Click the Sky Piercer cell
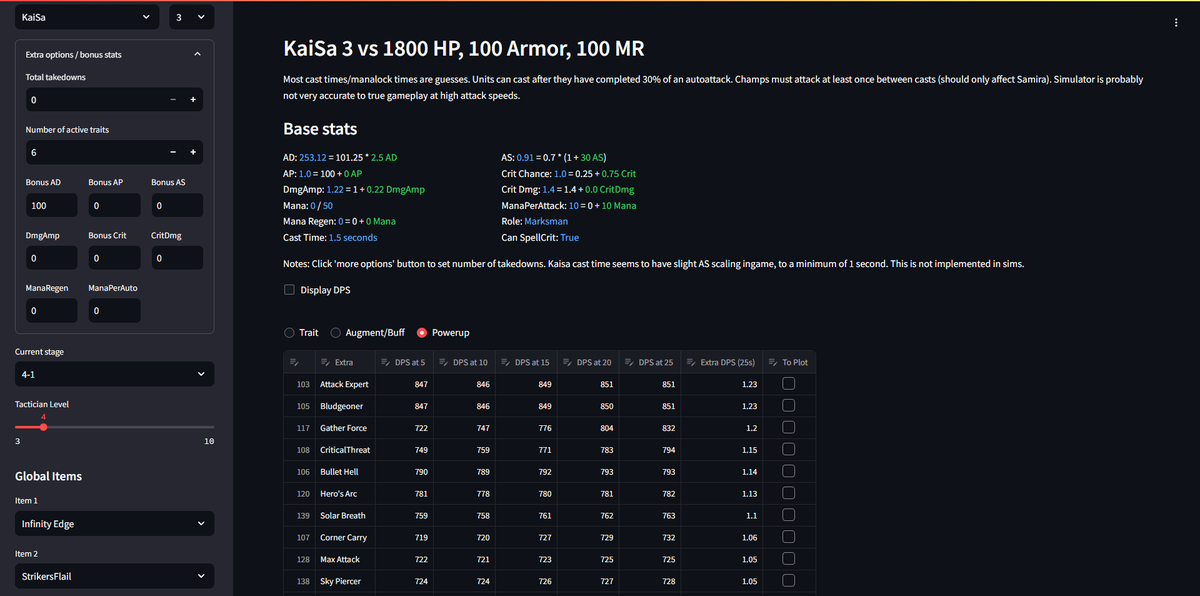Viewport: 1200px width, 596px height. point(343,581)
